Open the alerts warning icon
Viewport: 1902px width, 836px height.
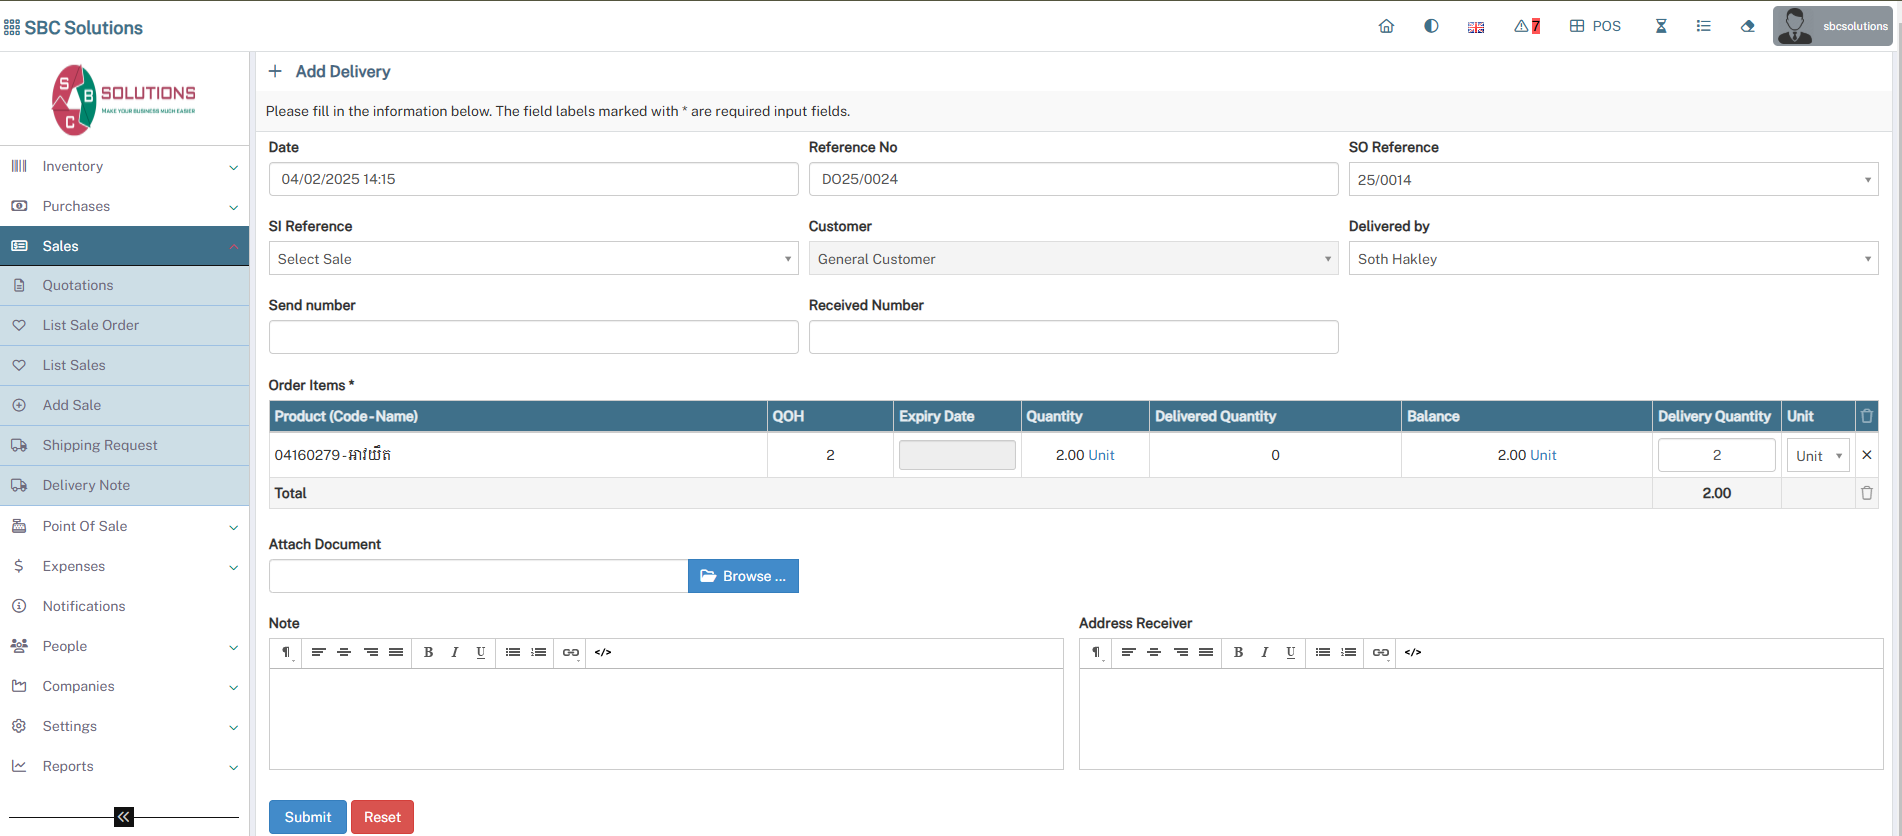[x=1526, y=26]
